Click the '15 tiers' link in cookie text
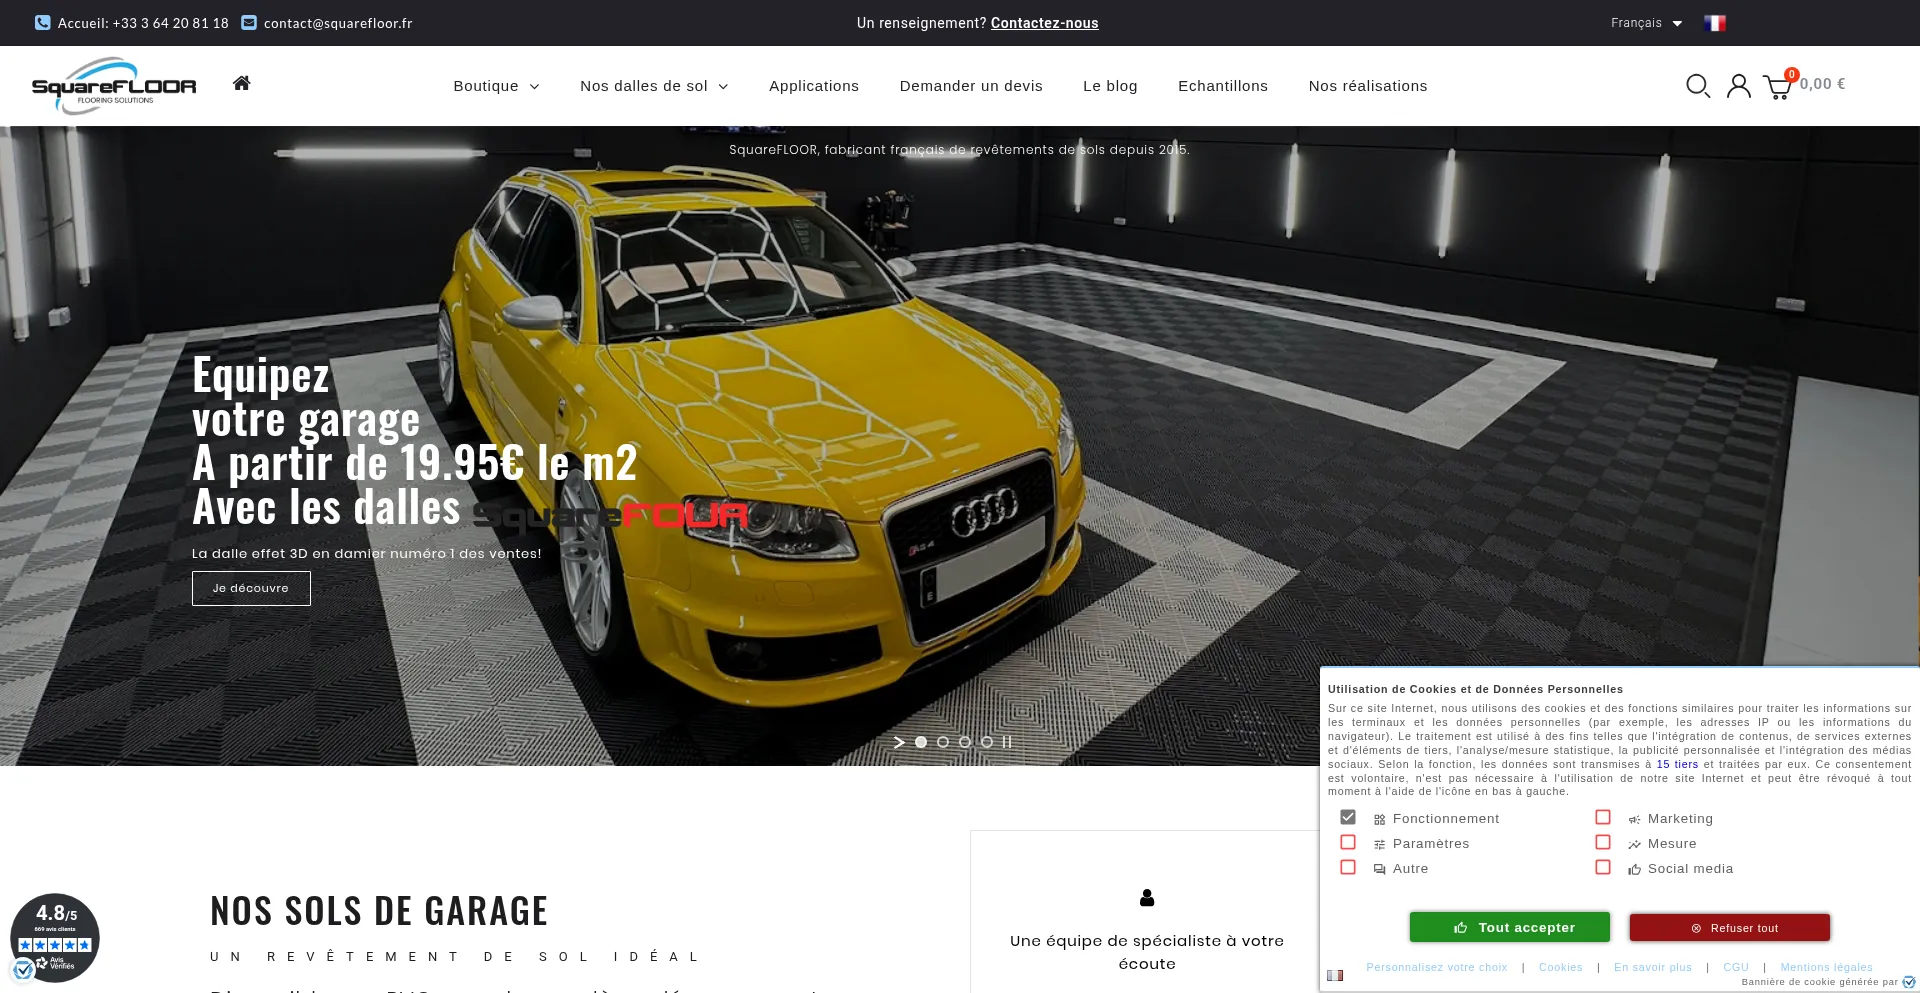 pyautogui.click(x=1677, y=764)
